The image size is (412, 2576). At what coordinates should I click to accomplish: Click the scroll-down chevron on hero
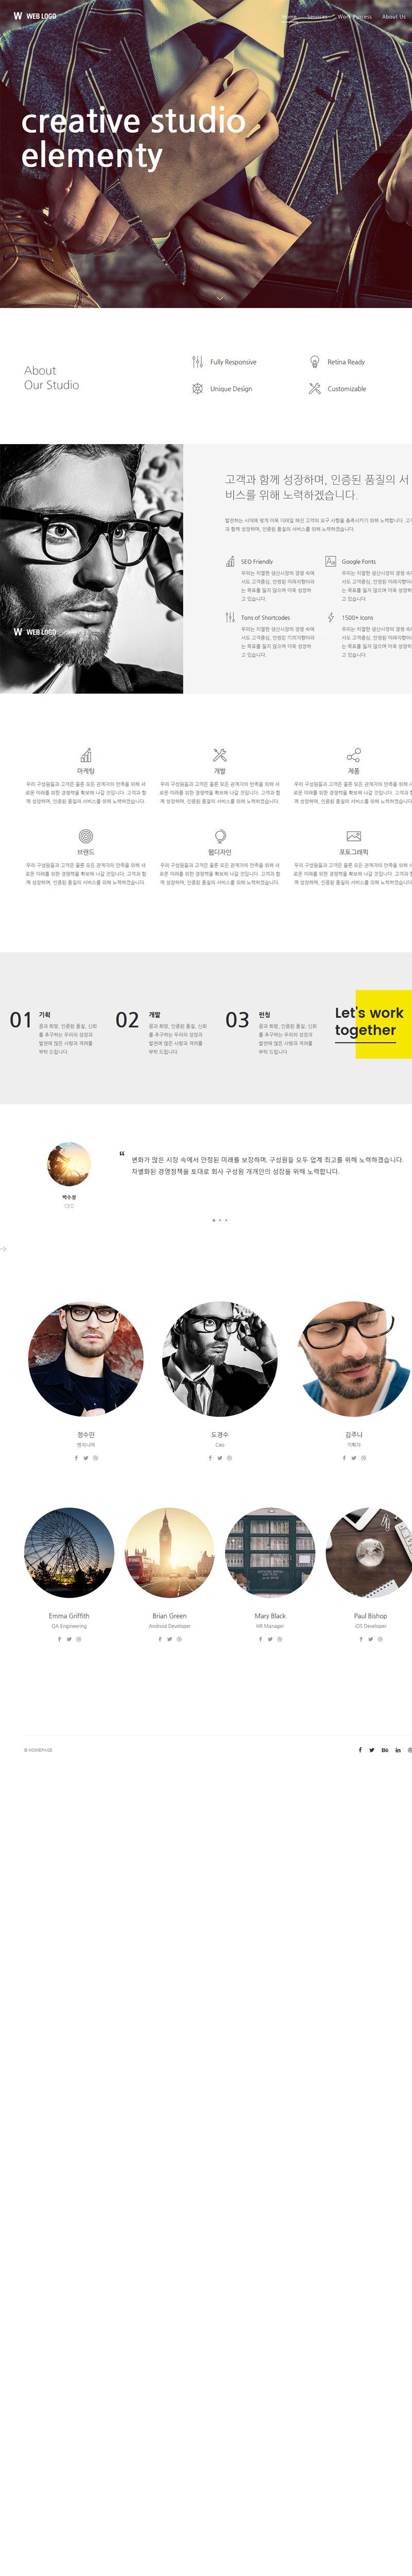(x=220, y=297)
